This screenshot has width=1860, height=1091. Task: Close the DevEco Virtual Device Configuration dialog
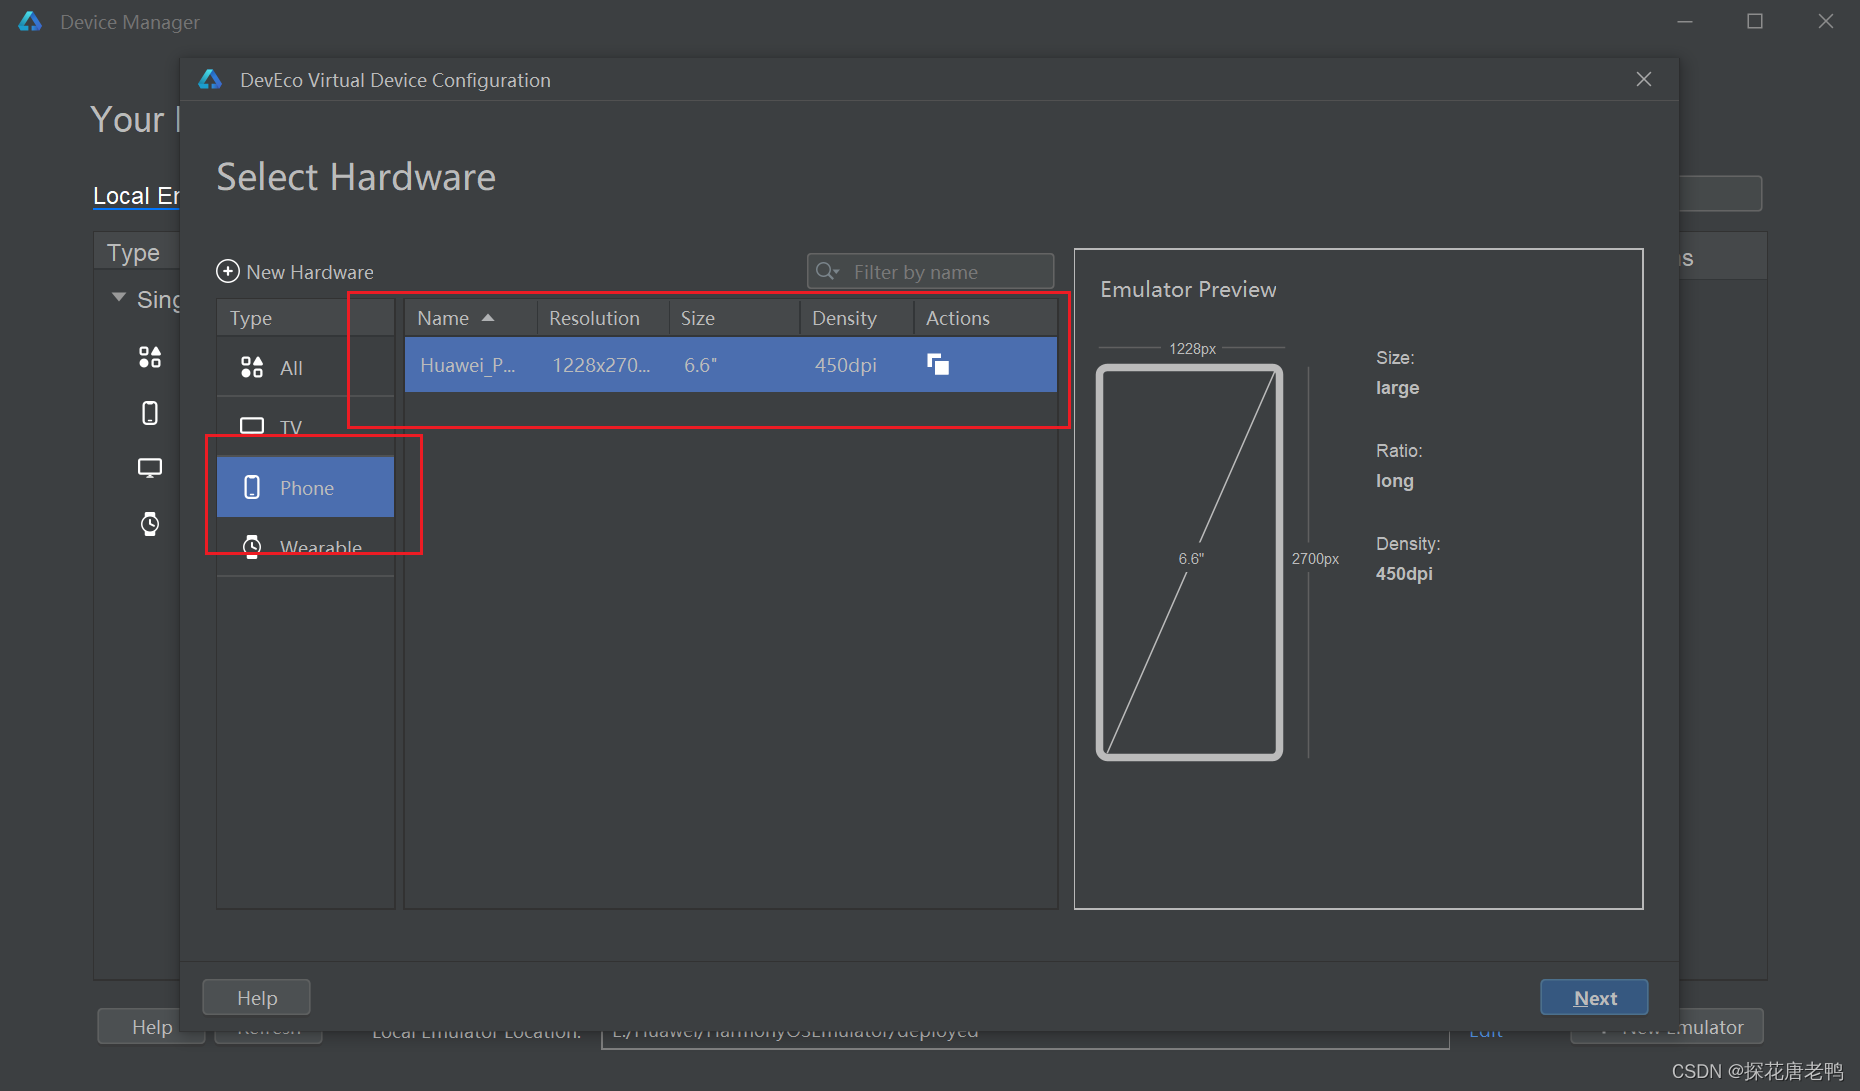tap(1643, 79)
